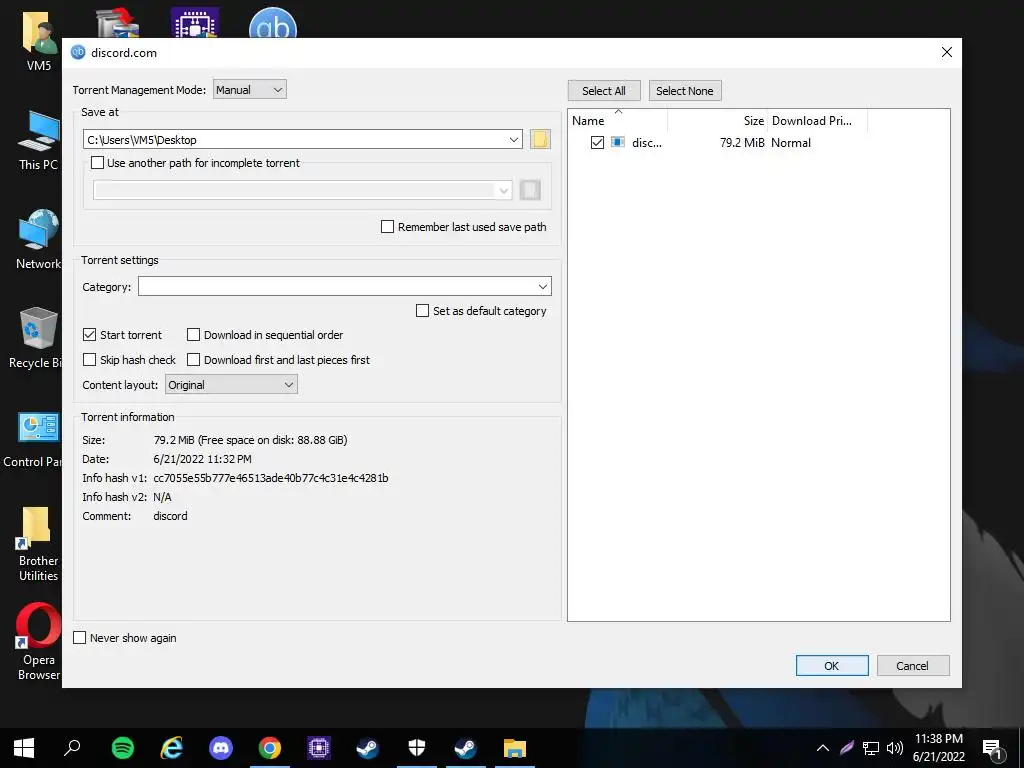
Task: Click the Select All button
Action: tap(604, 91)
